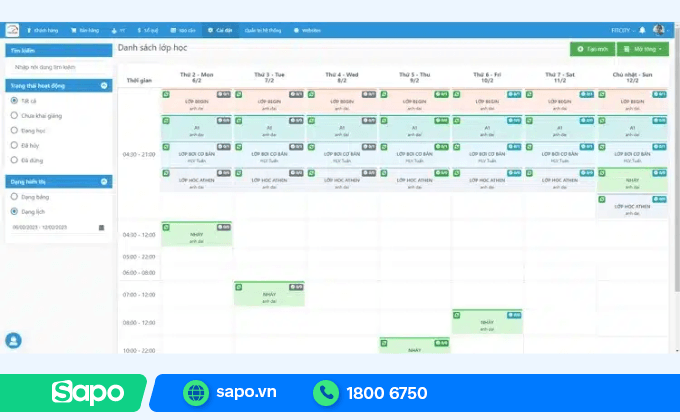The height and width of the screenshot is (420, 680).
Task: Click the Chủ nhật - Sun column header
Action: [632, 77]
